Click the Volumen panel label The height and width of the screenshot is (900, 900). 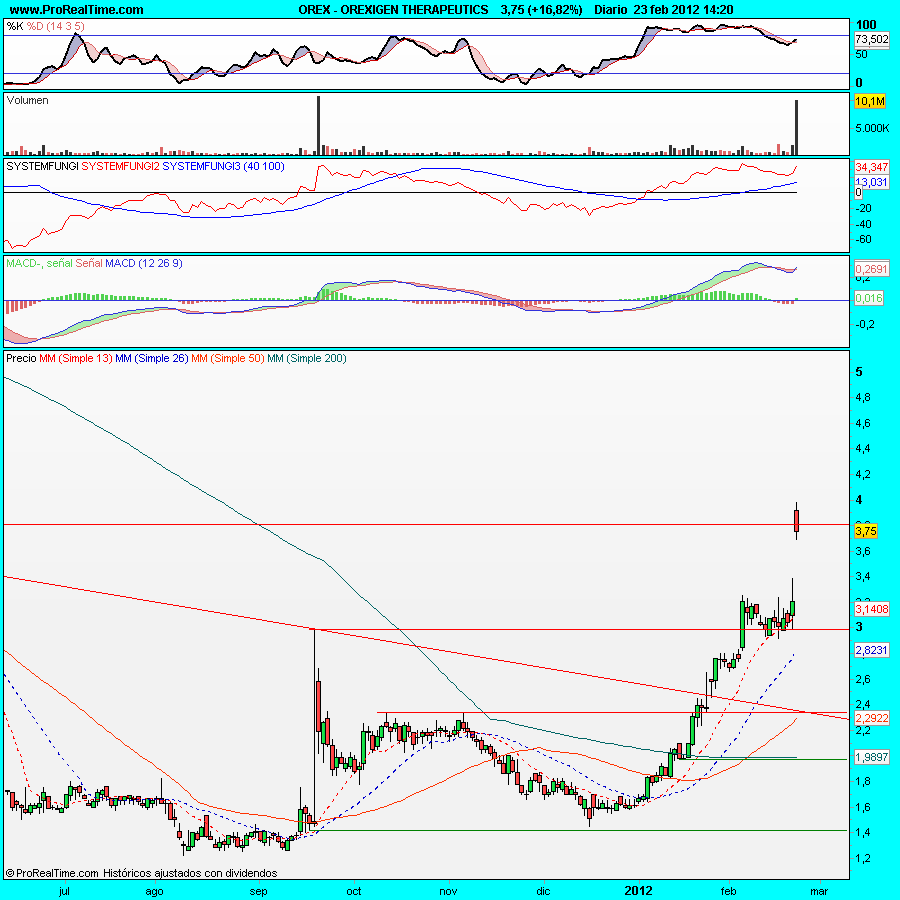(28, 100)
